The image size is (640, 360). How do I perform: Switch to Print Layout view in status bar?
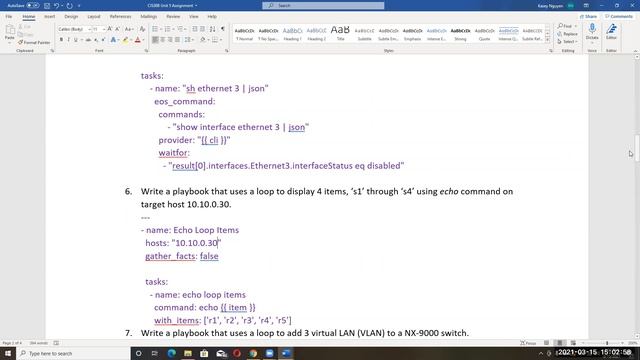pos(560,343)
